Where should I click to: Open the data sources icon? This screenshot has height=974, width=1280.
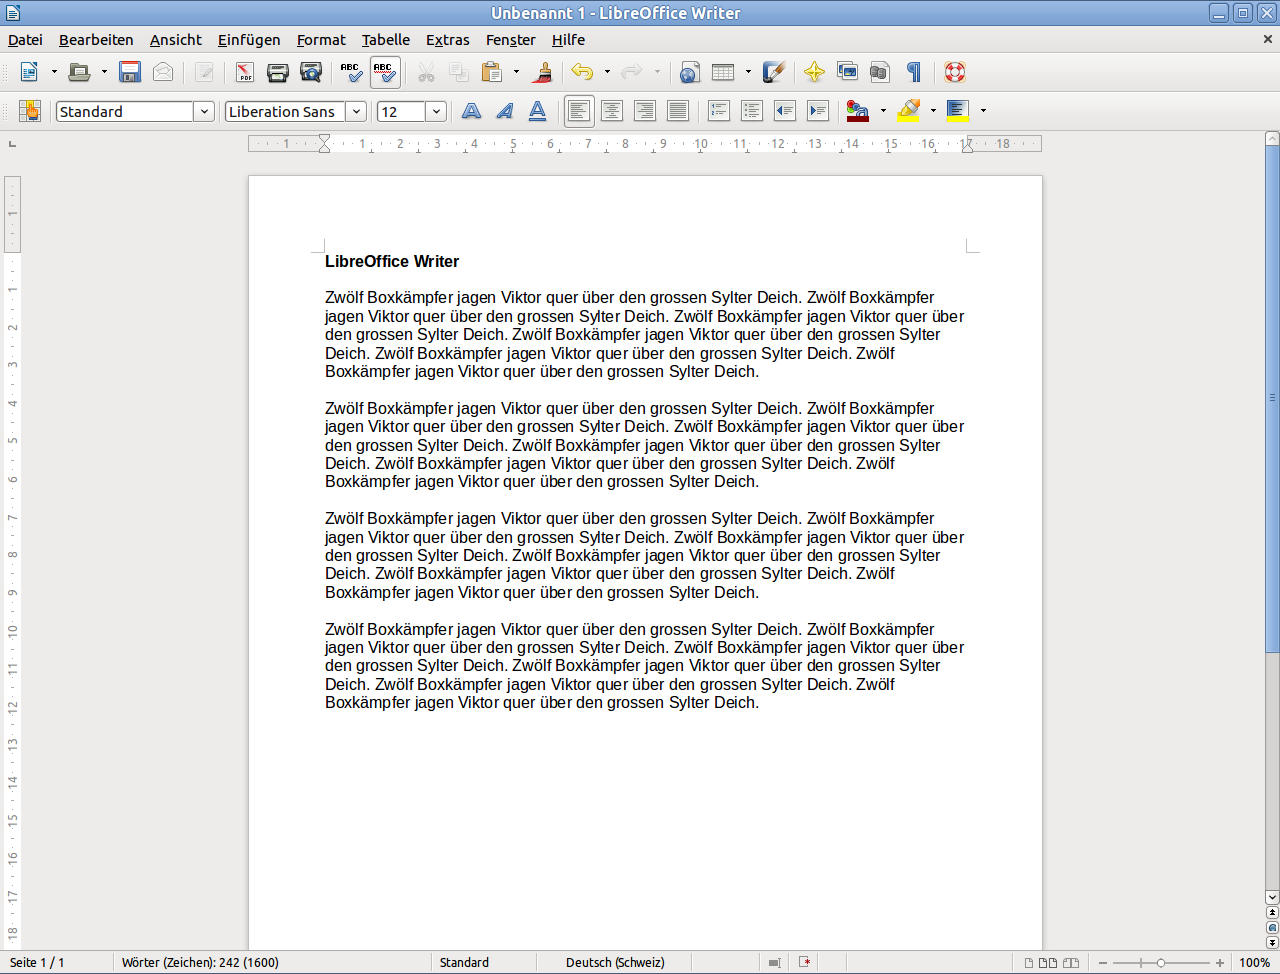880,72
